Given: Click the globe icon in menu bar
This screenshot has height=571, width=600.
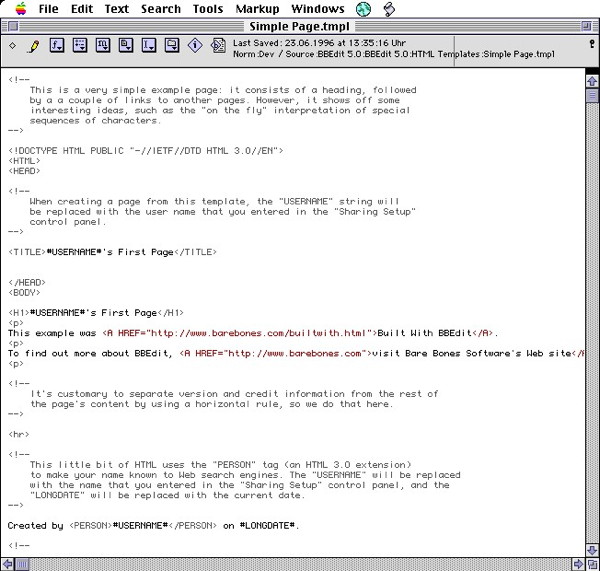Looking at the screenshot, I should pyautogui.click(x=363, y=9).
